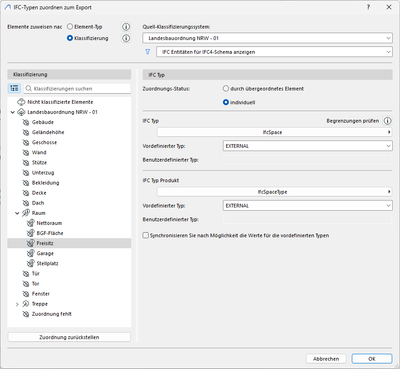Image resolution: width=400 pixels, height=369 pixels.
Task: Collapse the Raum tree node
Action: coord(17,213)
